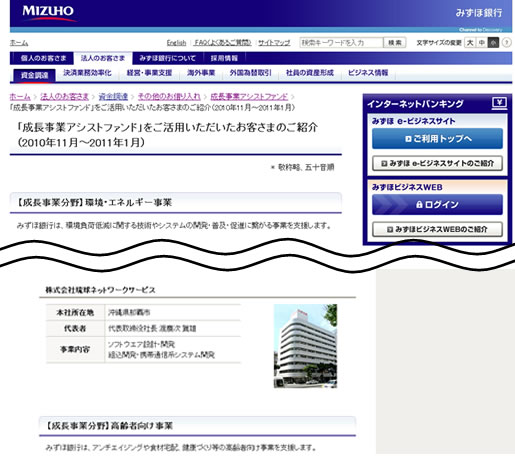Select large 大 font size

pos(470,43)
